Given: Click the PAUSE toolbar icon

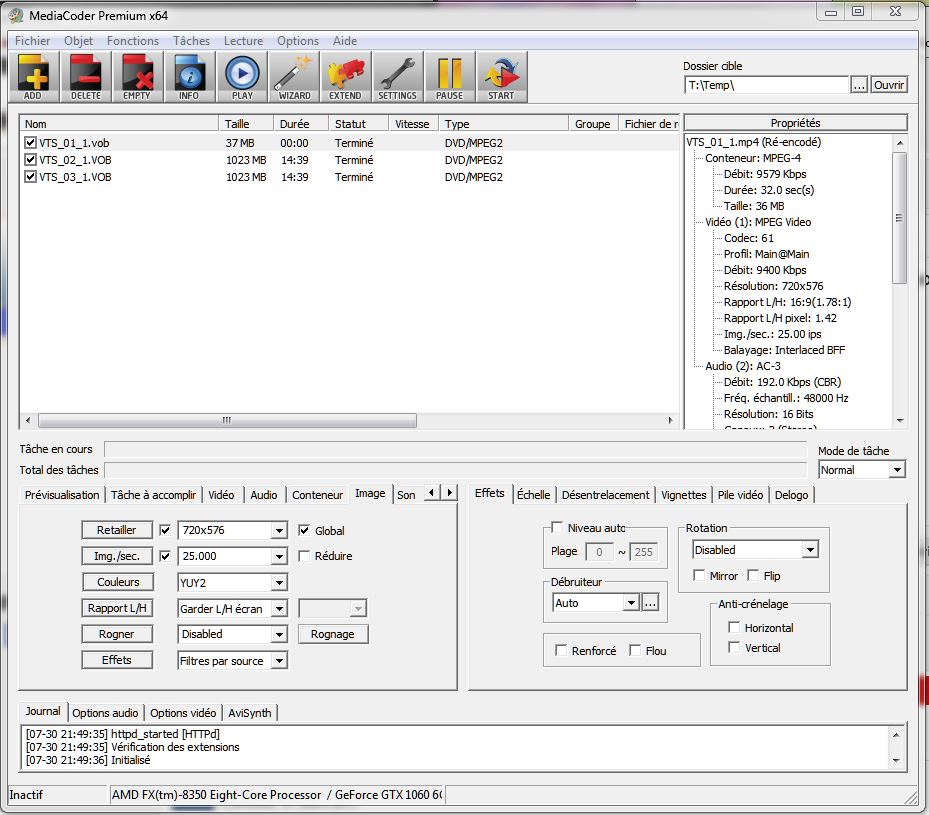Looking at the screenshot, I should (x=450, y=77).
